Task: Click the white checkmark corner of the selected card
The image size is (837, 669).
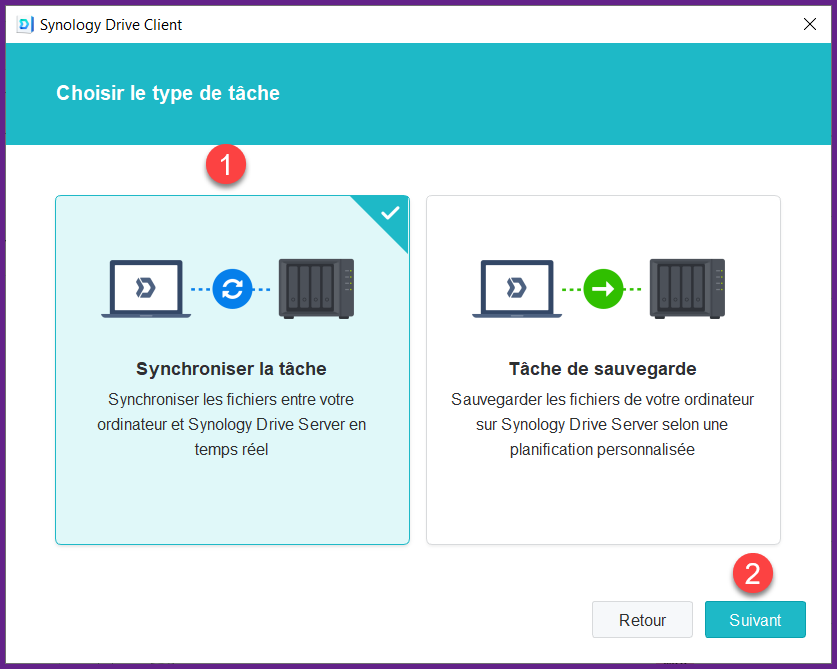Action: point(389,213)
